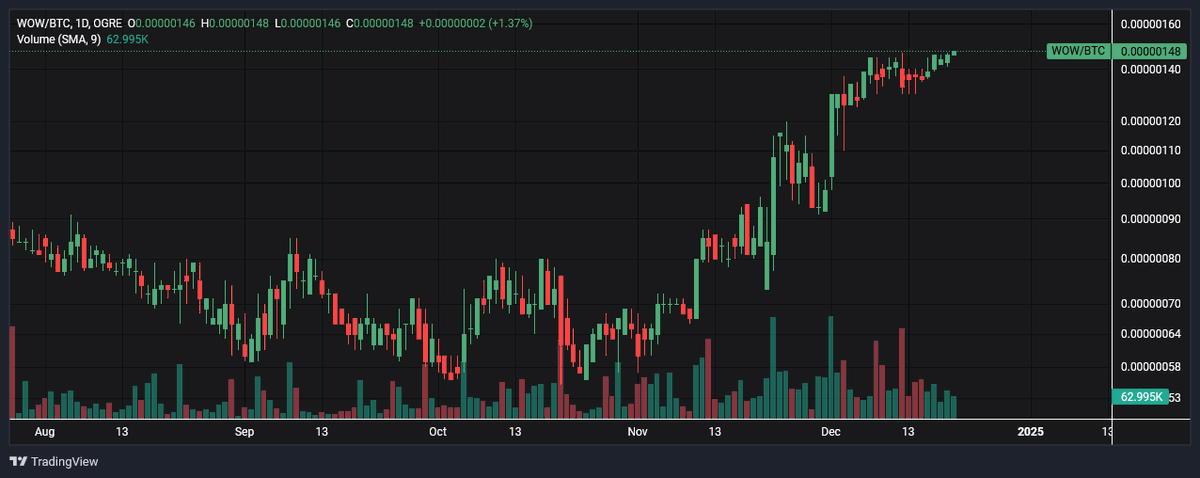
Task: Click the 0.00000080 price axis label
Action: click(1150, 259)
